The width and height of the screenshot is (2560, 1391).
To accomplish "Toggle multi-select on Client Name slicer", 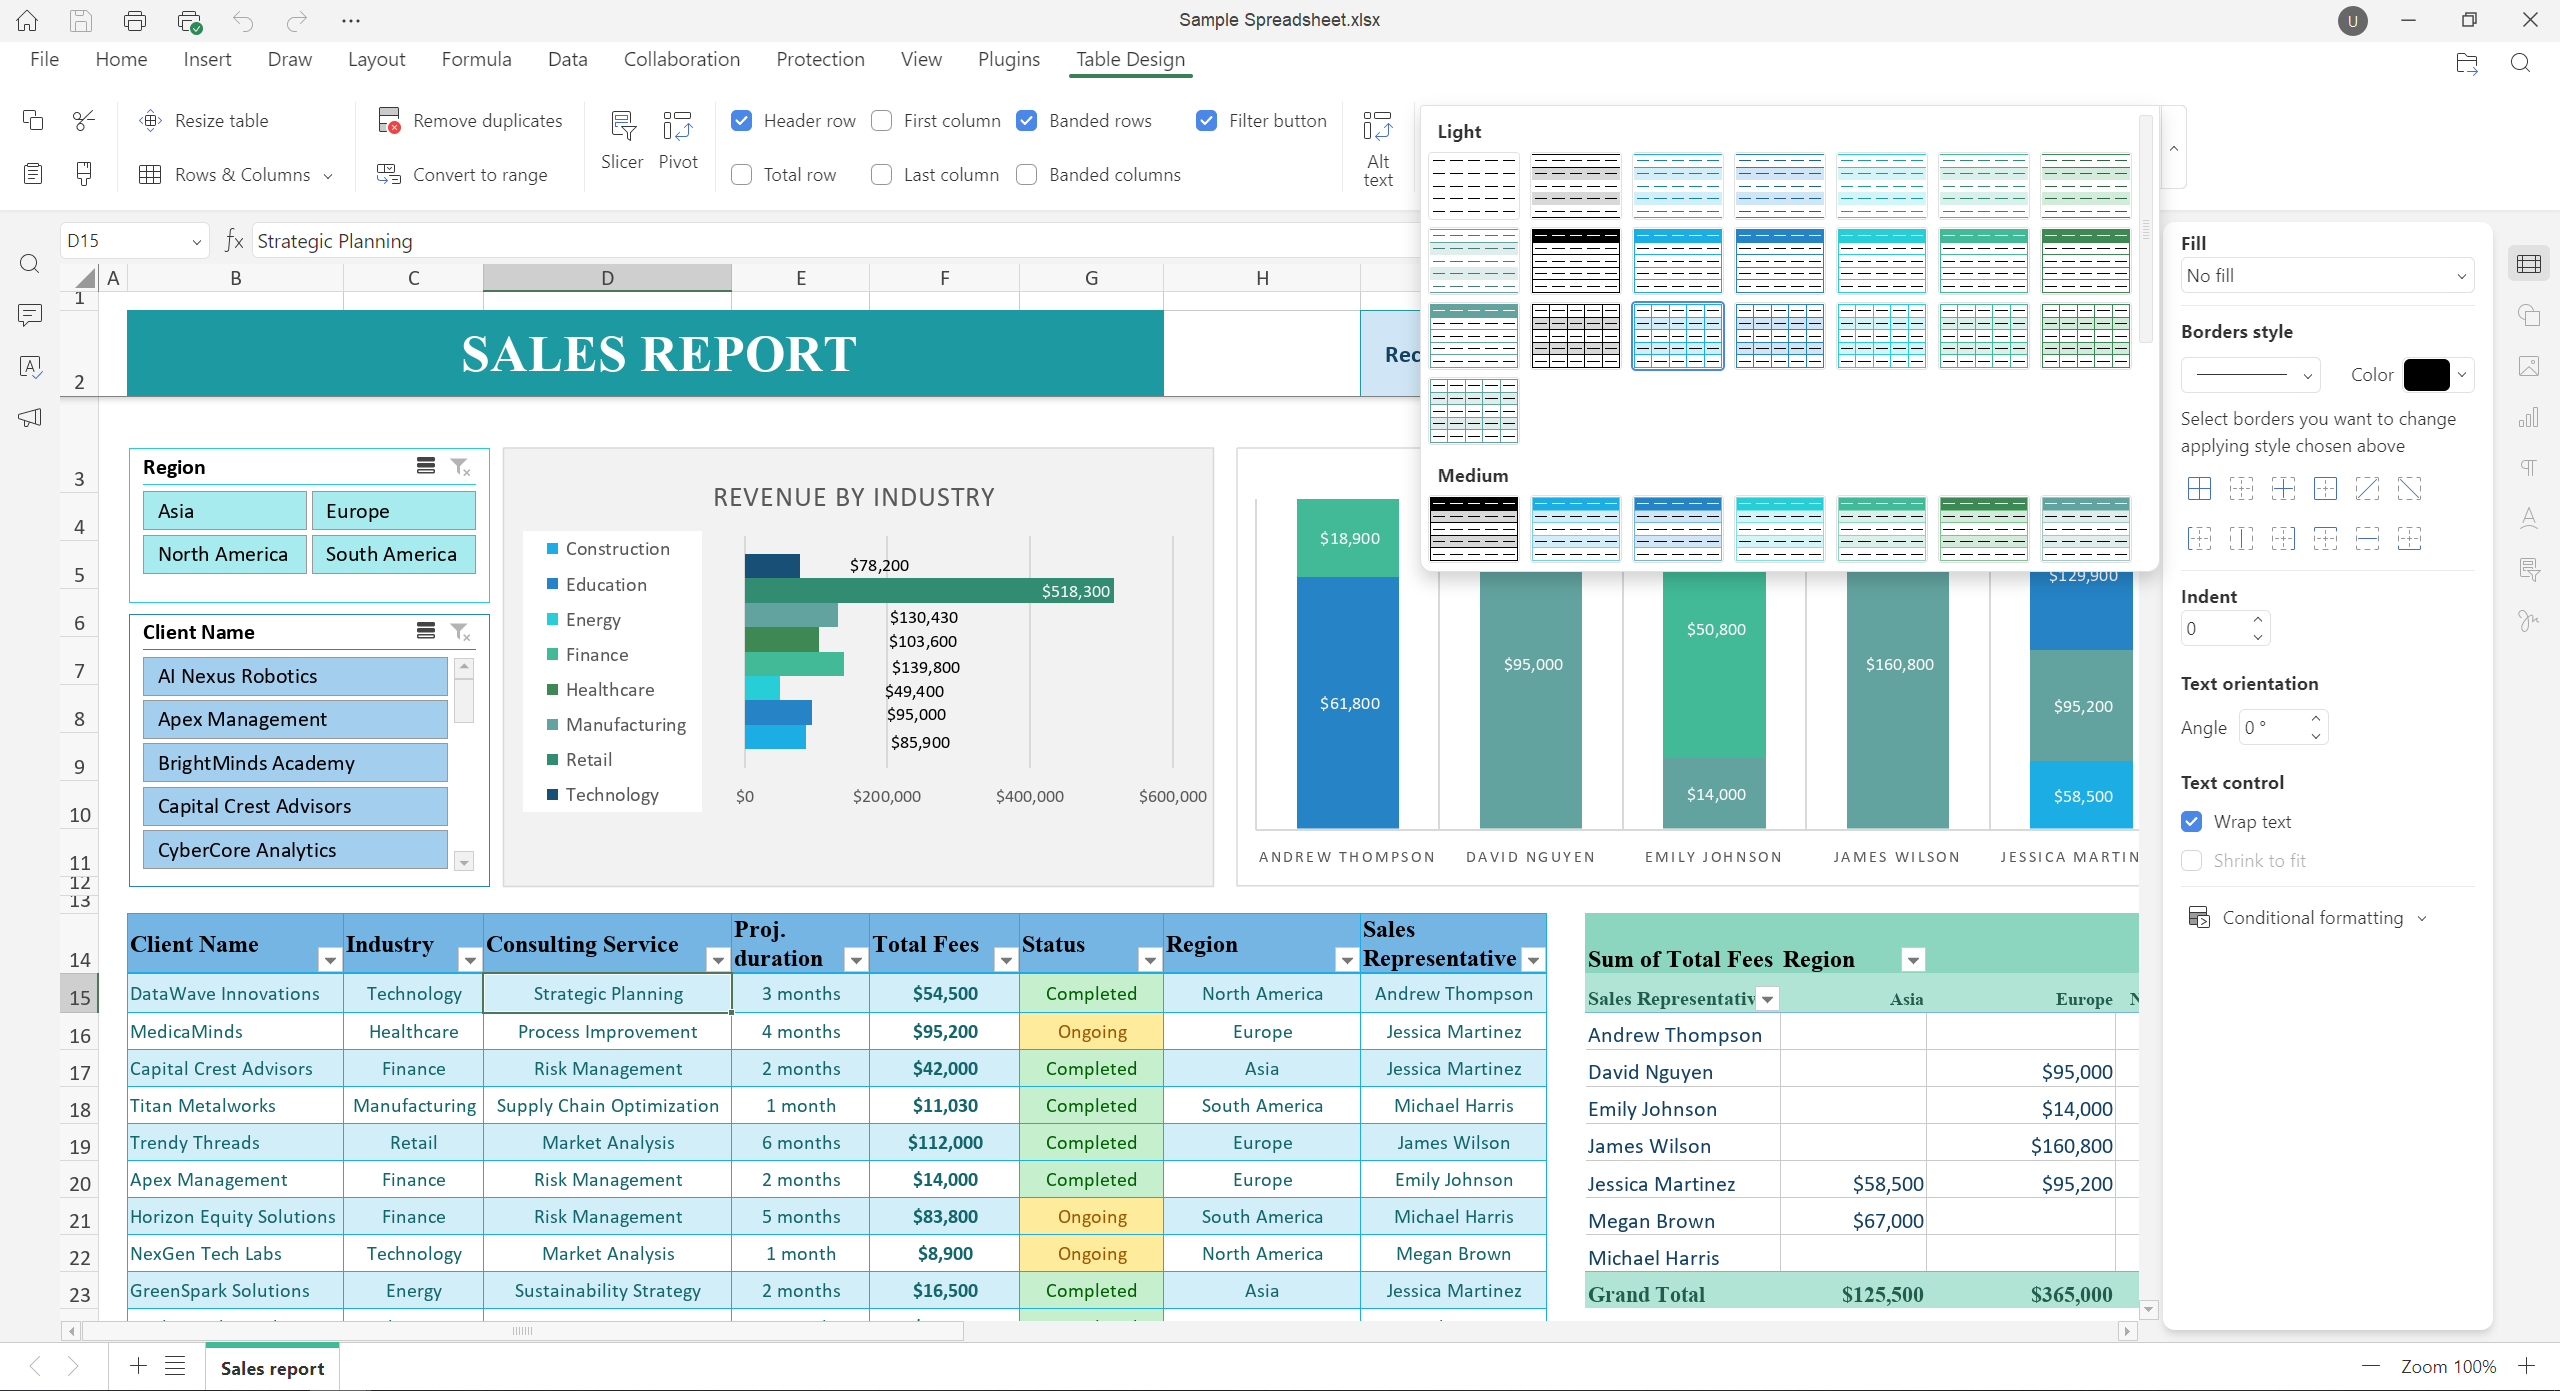I will point(426,631).
